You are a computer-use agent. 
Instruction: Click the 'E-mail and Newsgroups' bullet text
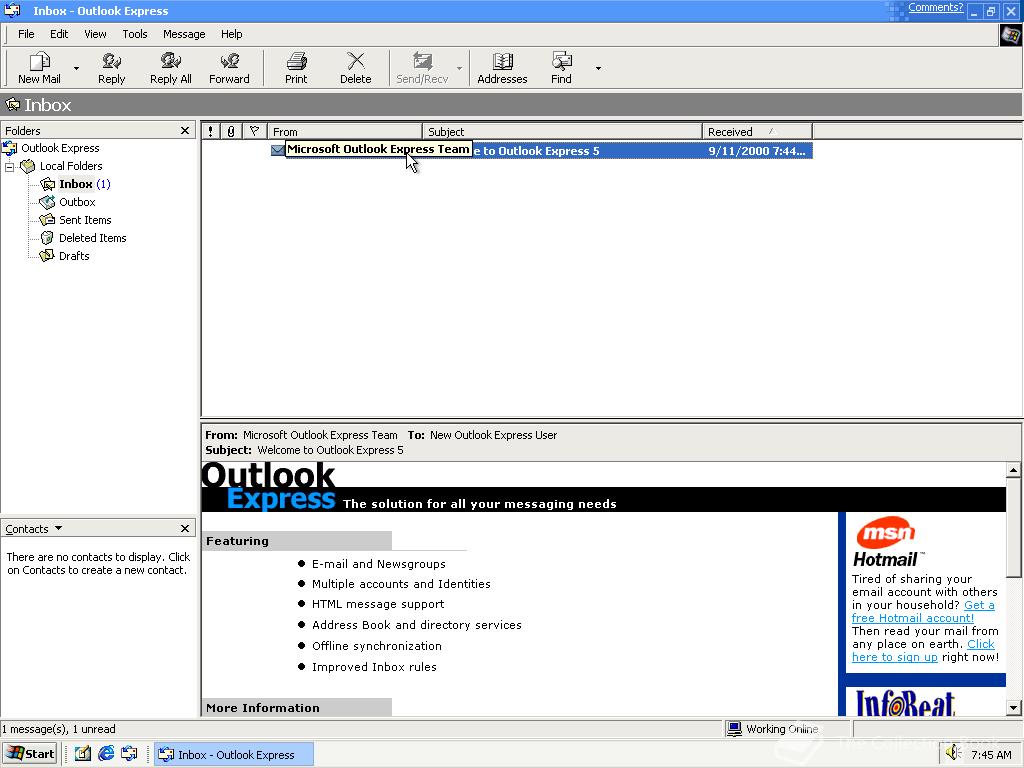[x=379, y=564]
